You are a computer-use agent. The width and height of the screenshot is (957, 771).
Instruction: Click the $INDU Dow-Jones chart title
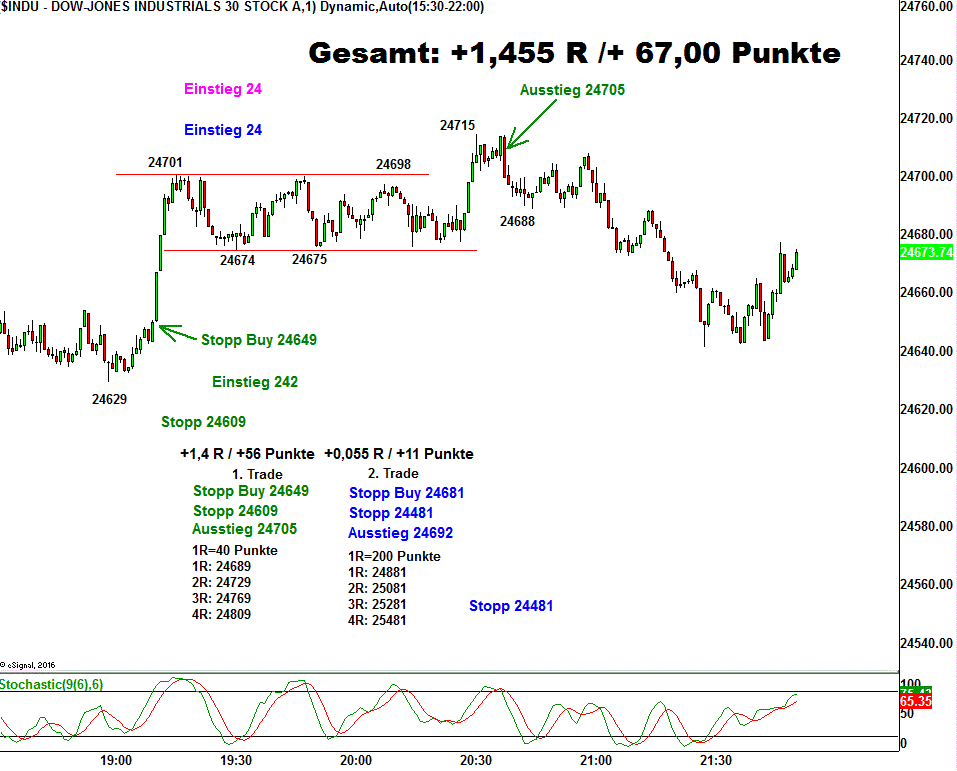[243, 7]
